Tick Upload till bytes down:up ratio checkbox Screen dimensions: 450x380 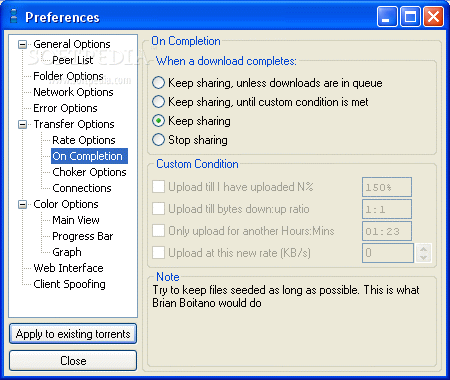pos(158,209)
